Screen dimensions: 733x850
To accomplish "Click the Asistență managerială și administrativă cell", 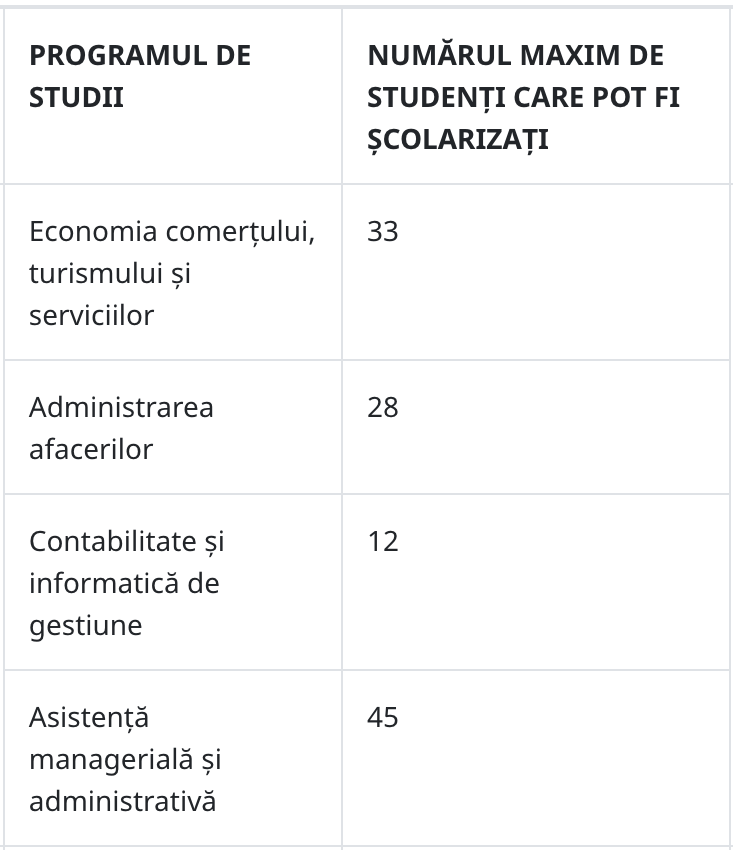I will pyautogui.click(x=173, y=758).
